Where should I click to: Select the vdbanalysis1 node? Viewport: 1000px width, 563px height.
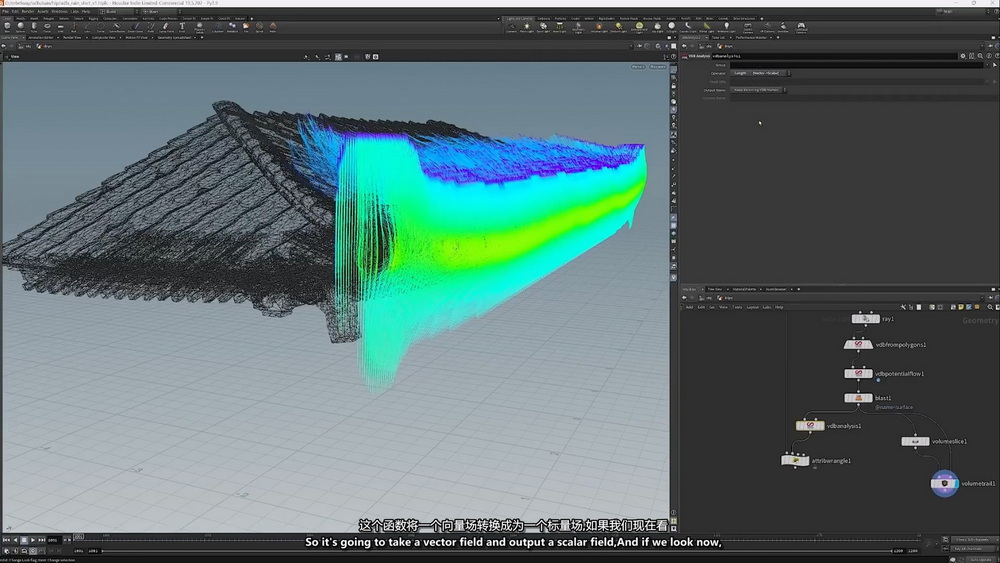[x=810, y=425]
